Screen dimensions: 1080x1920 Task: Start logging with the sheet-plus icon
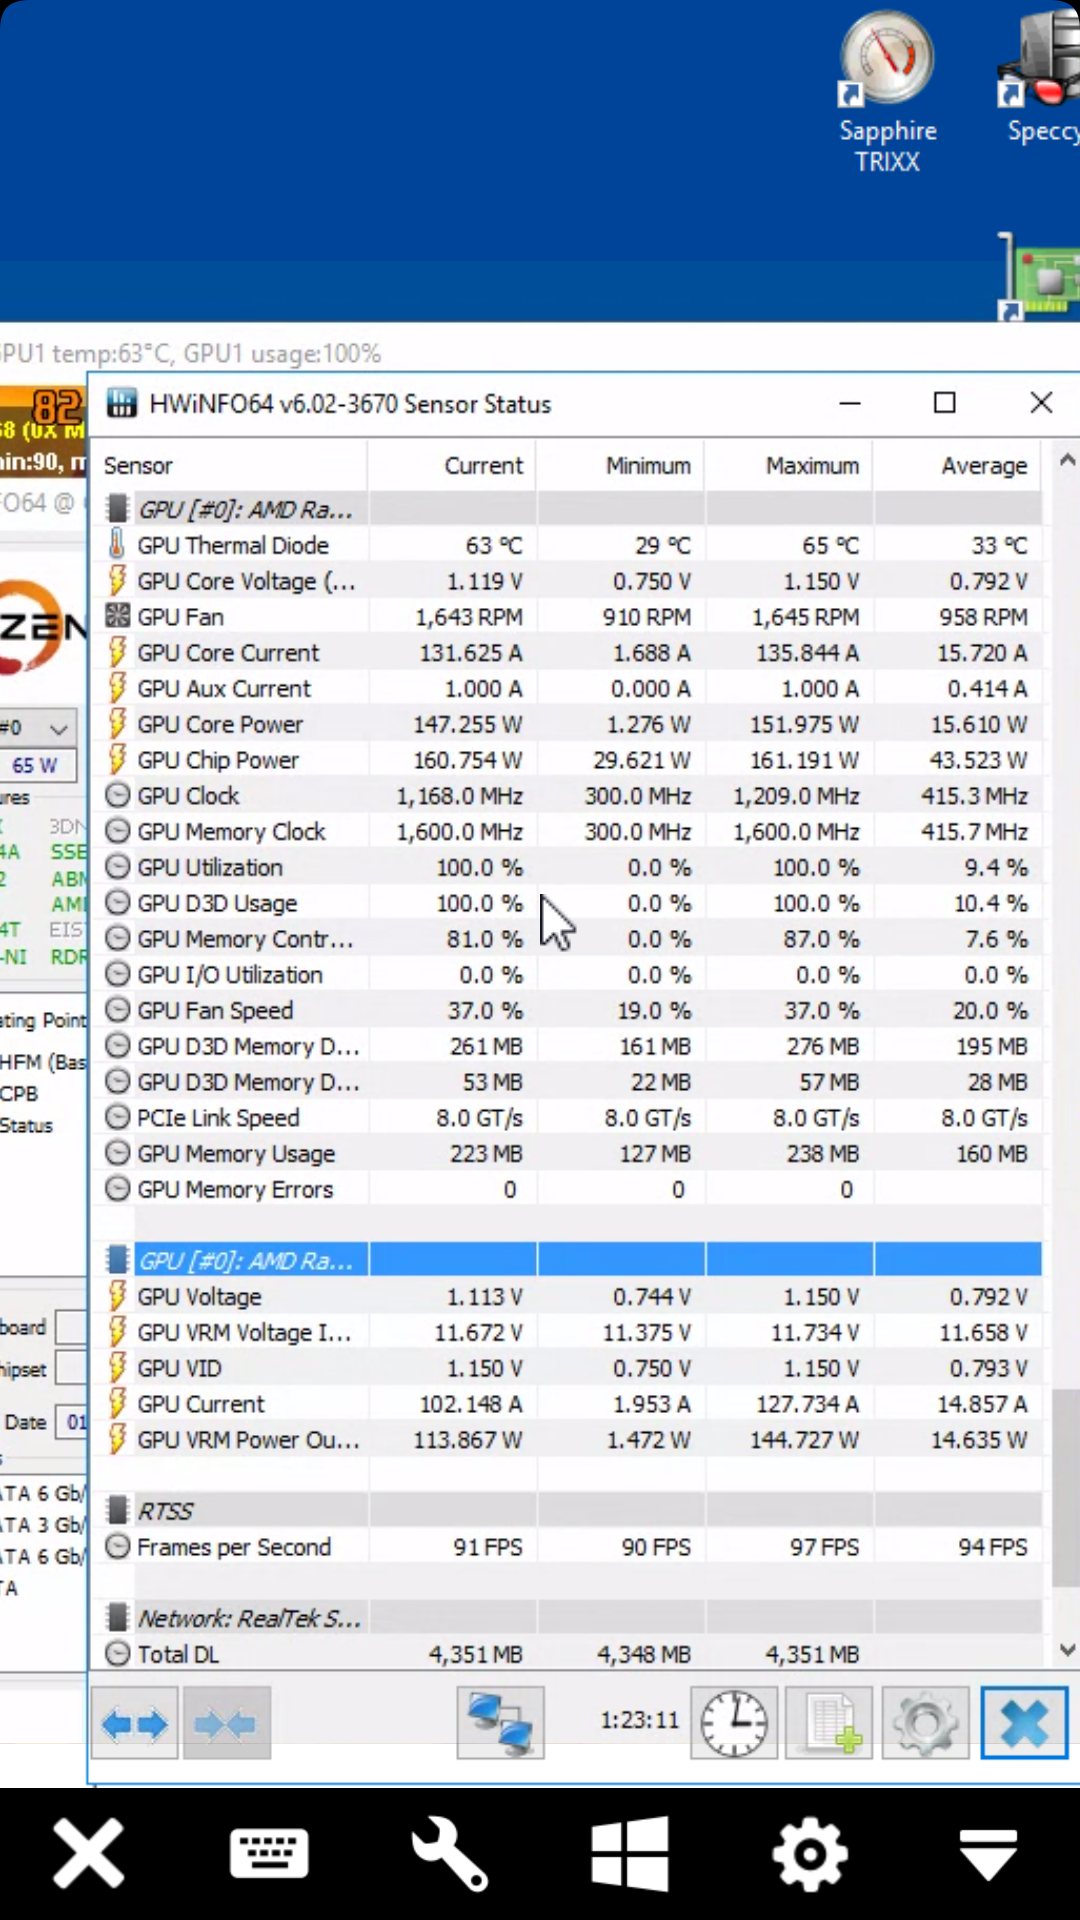(x=829, y=1723)
